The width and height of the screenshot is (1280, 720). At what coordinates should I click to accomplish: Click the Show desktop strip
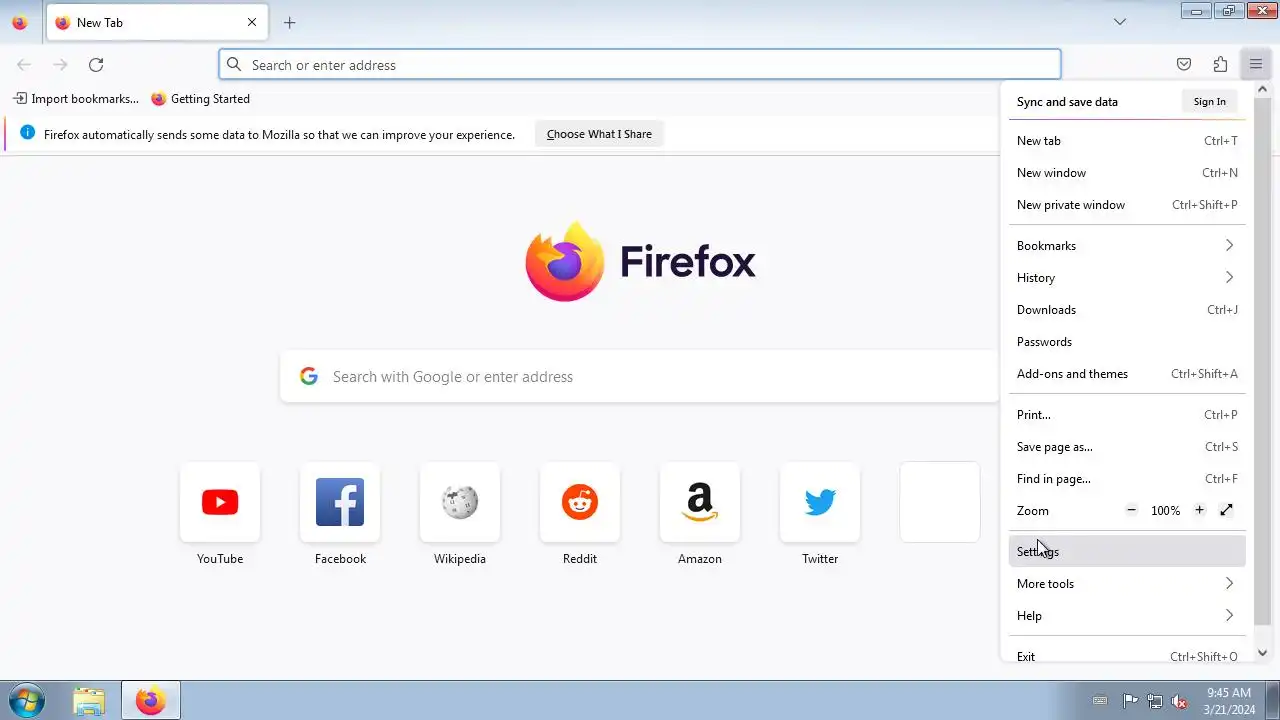(1273, 701)
